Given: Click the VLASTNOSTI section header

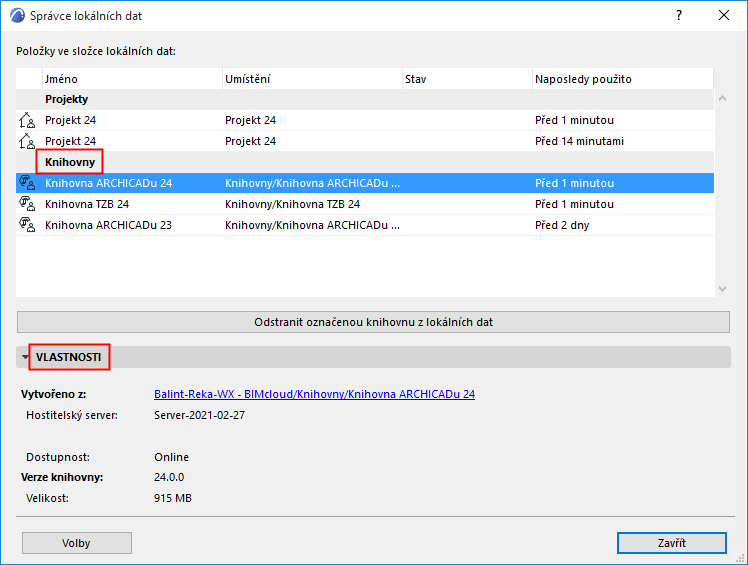Looking at the screenshot, I should point(373,357).
